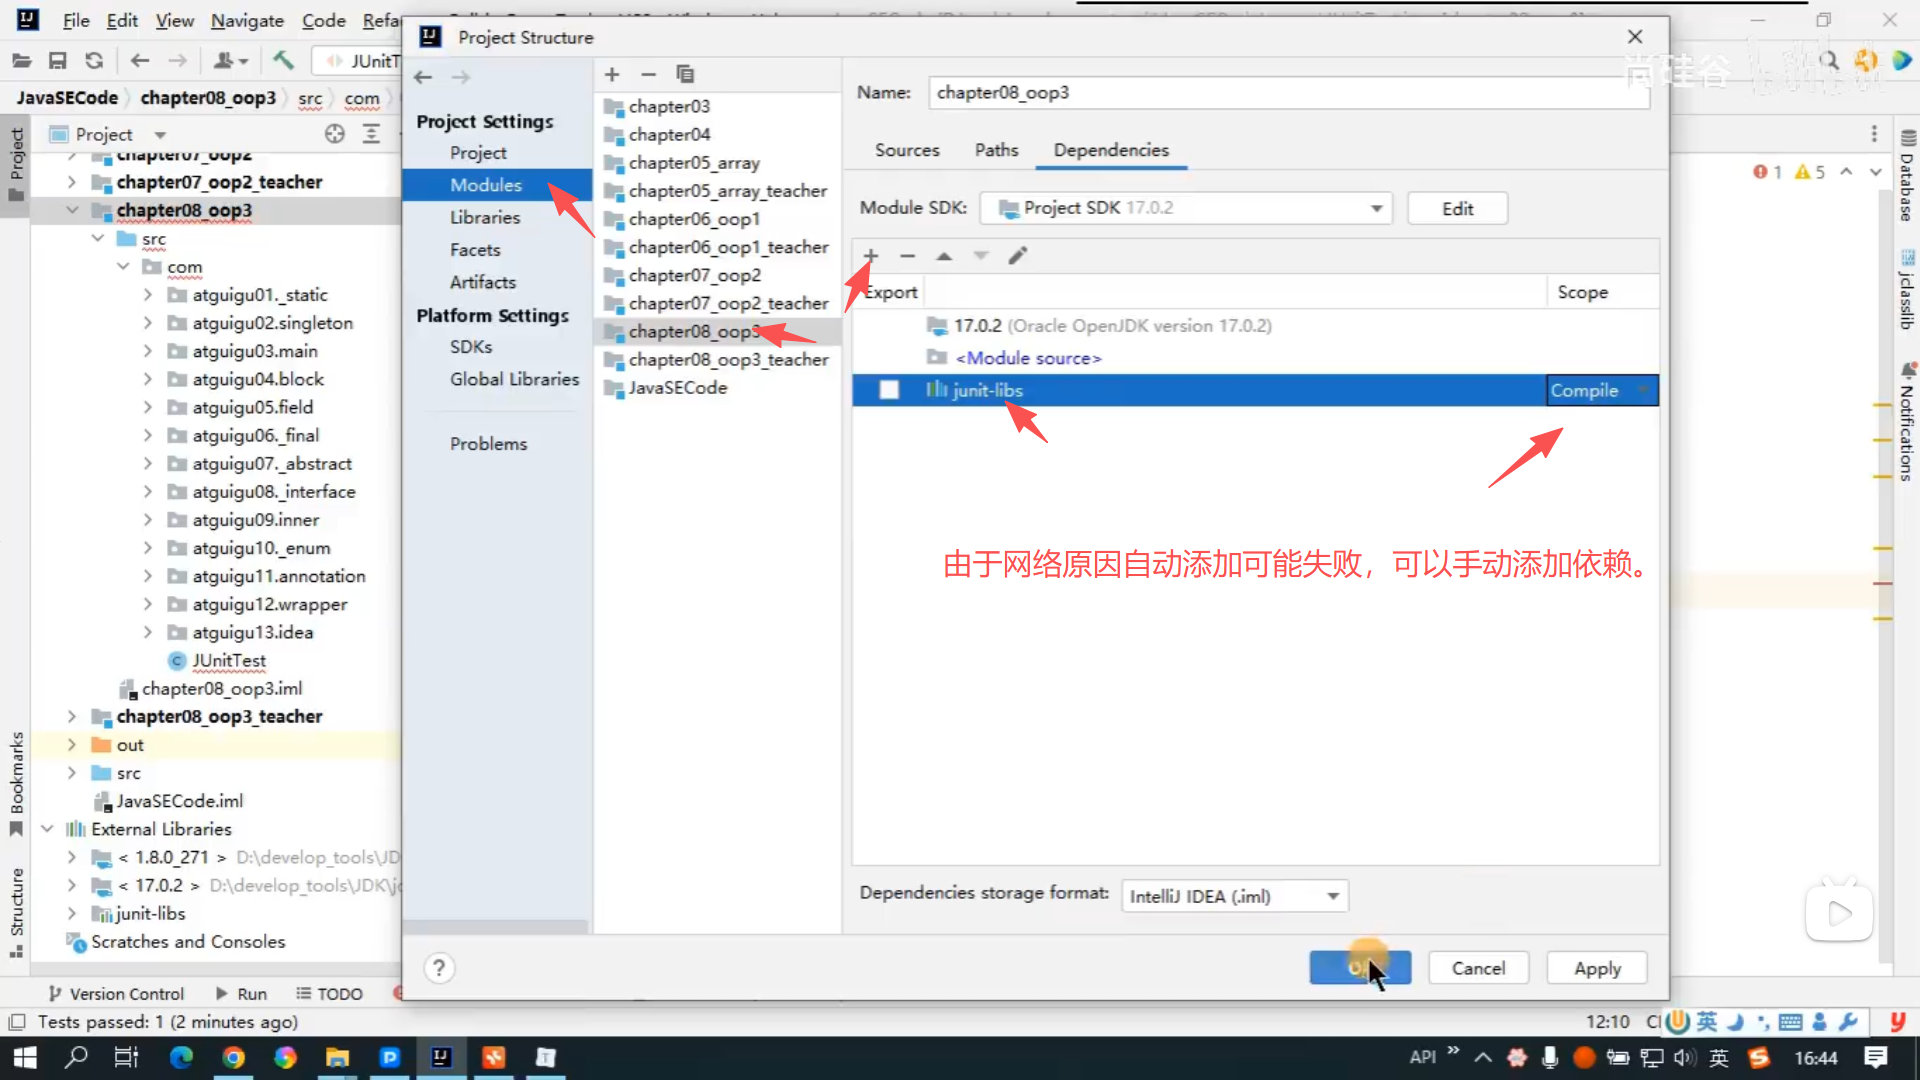This screenshot has height=1080, width=1920.
Task: Click the module Name input field
Action: pyautogui.click(x=1287, y=92)
